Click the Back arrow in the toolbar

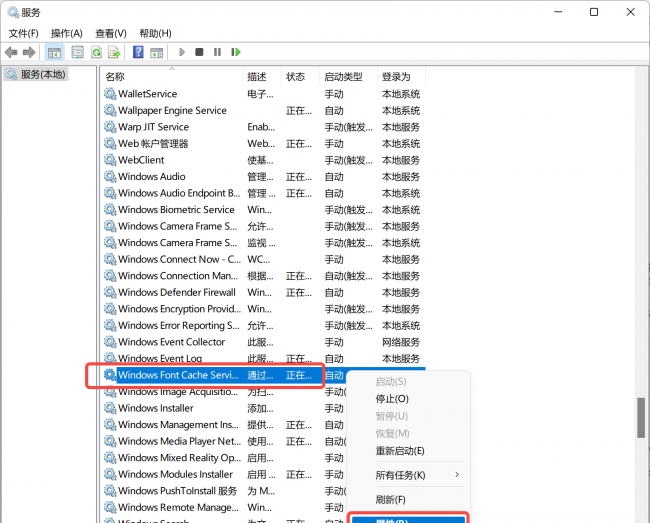pyautogui.click(x=11, y=52)
